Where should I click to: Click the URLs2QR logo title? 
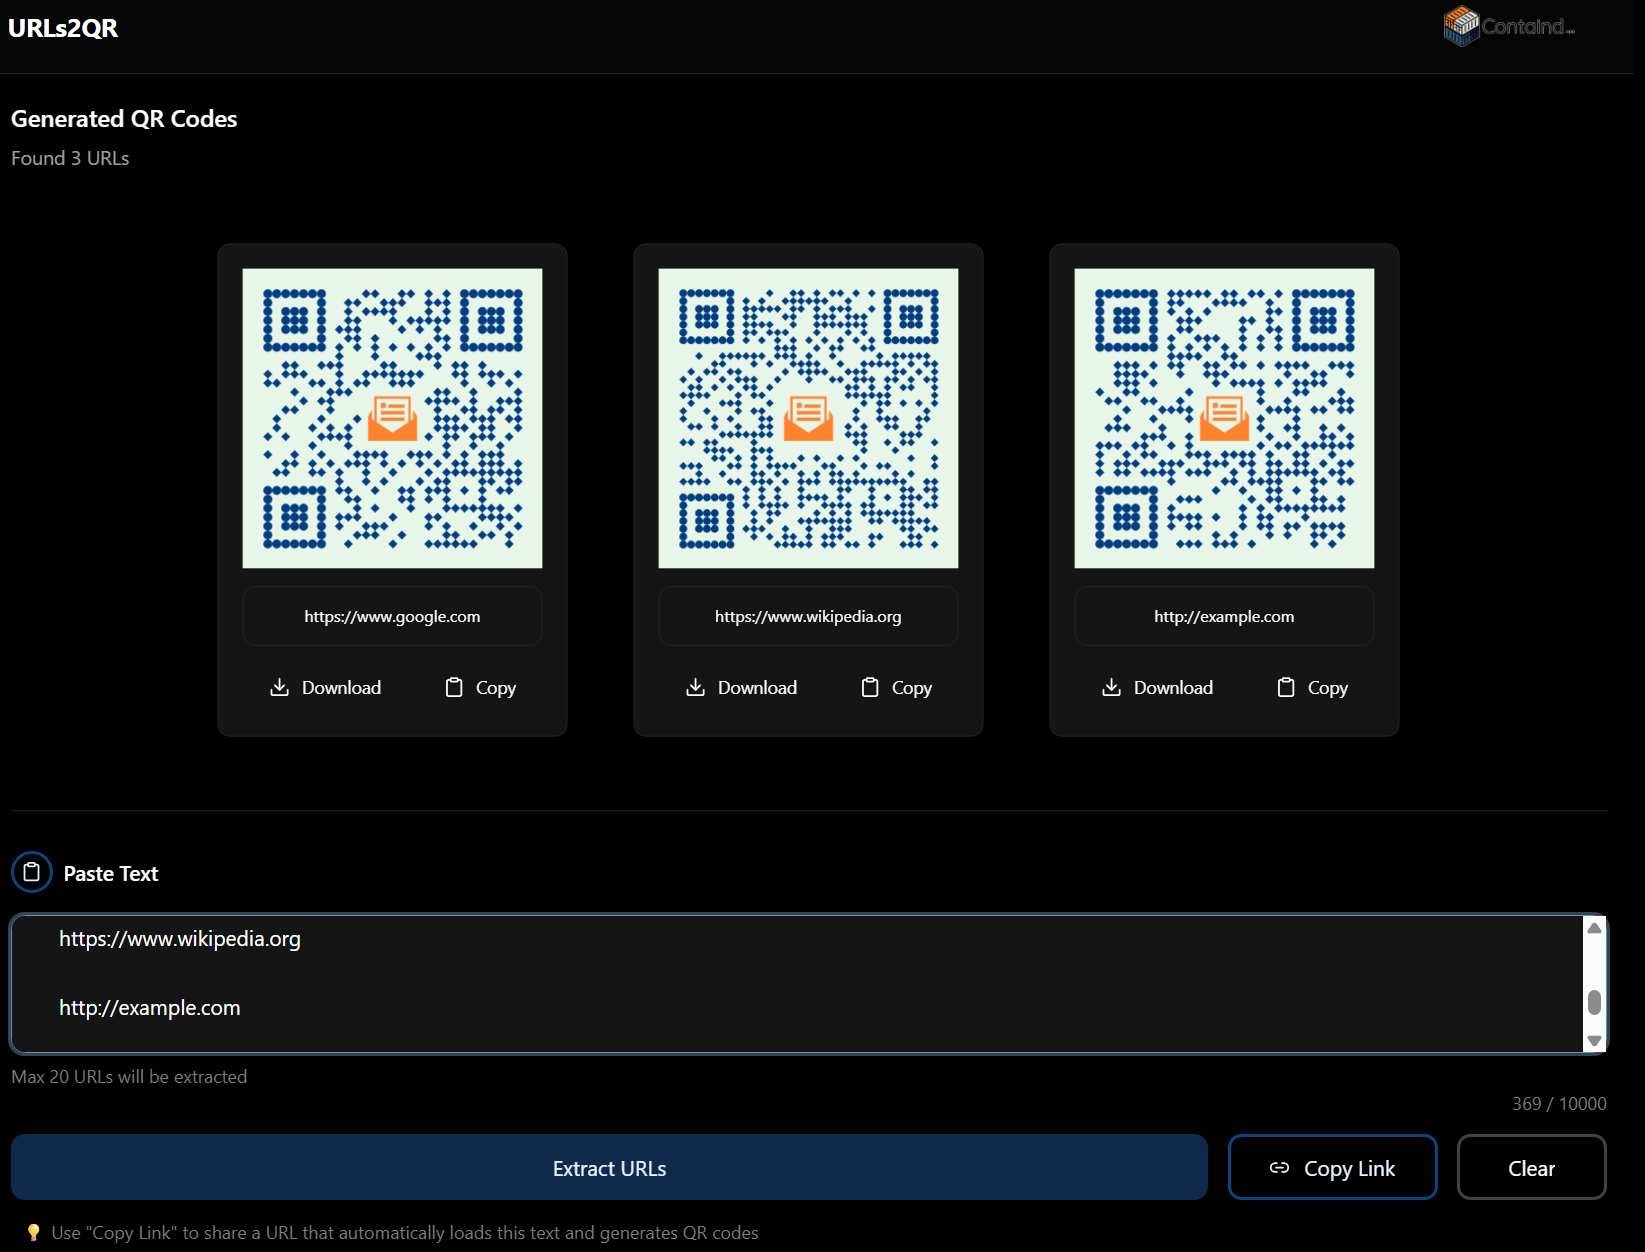coord(63,28)
